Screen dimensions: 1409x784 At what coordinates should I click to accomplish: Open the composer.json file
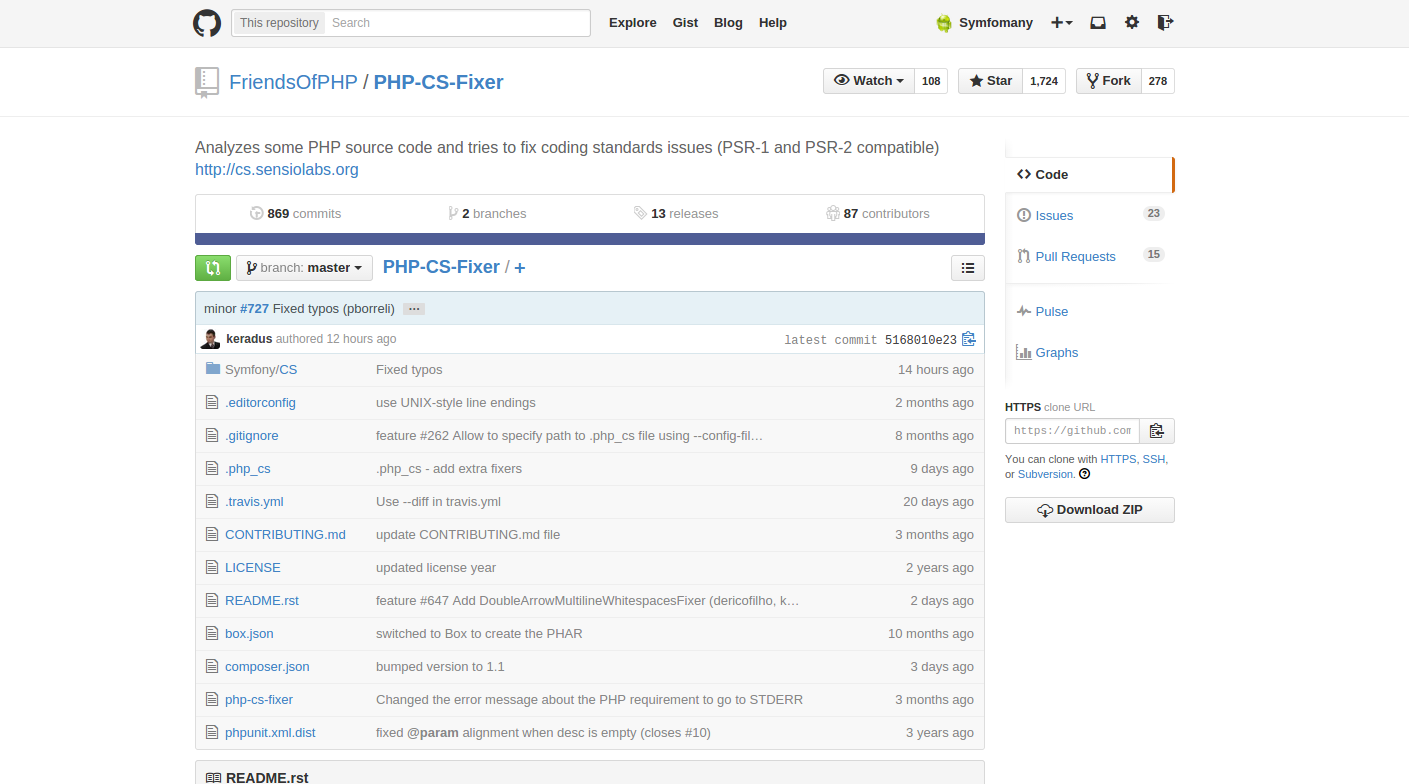pyautogui.click(x=267, y=666)
